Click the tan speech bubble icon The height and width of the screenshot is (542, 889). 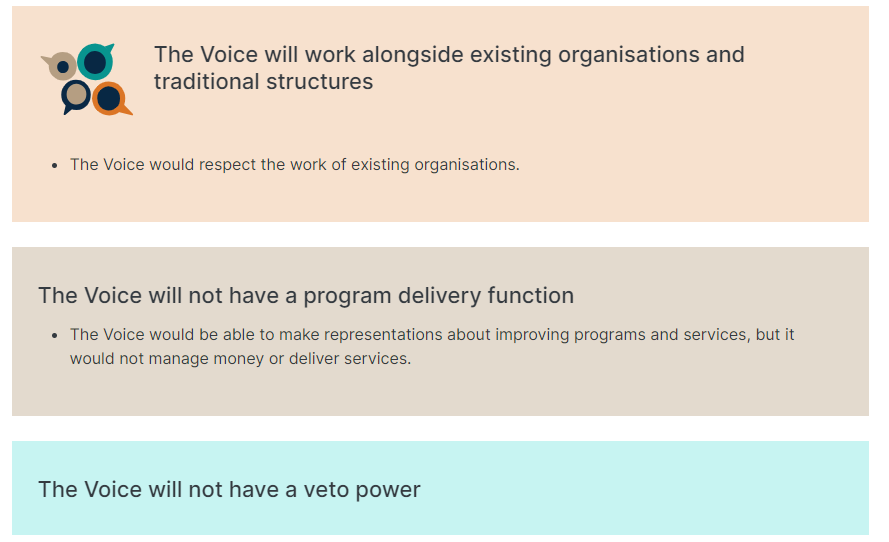coord(60,66)
